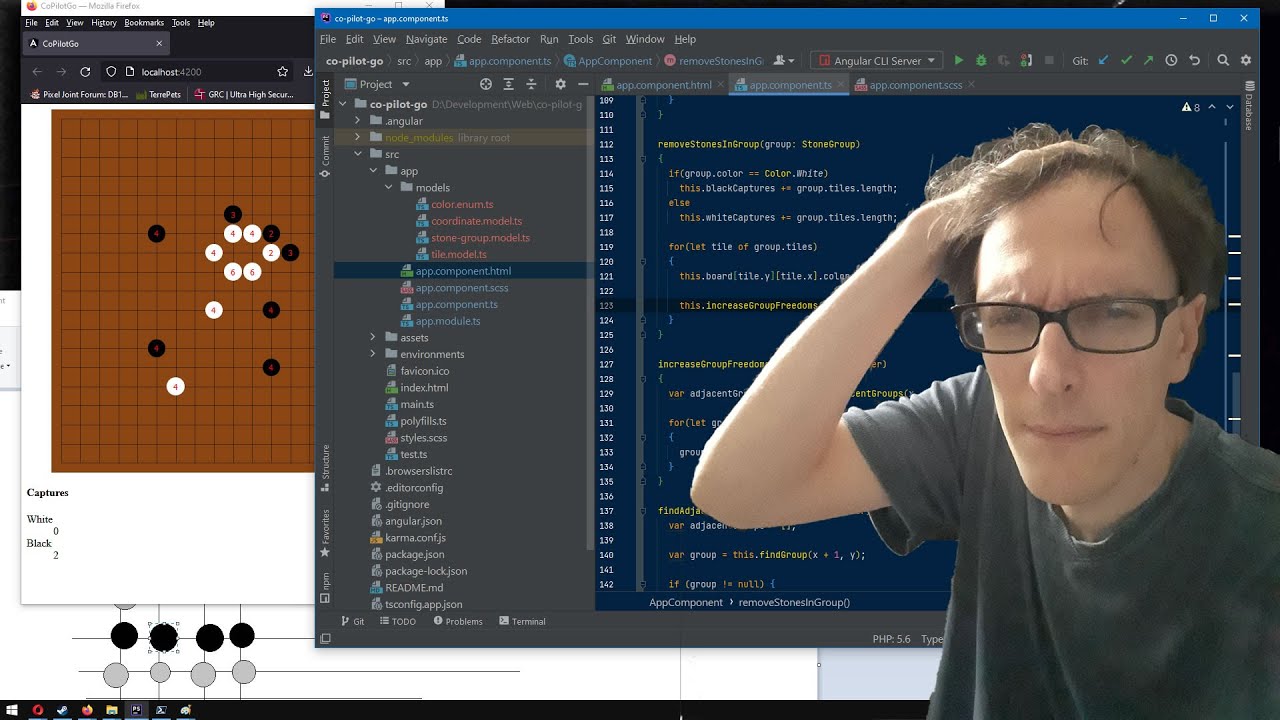Bookmark this page with Firefox star
The height and width of the screenshot is (720, 1280).
pyautogui.click(x=282, y=72)
